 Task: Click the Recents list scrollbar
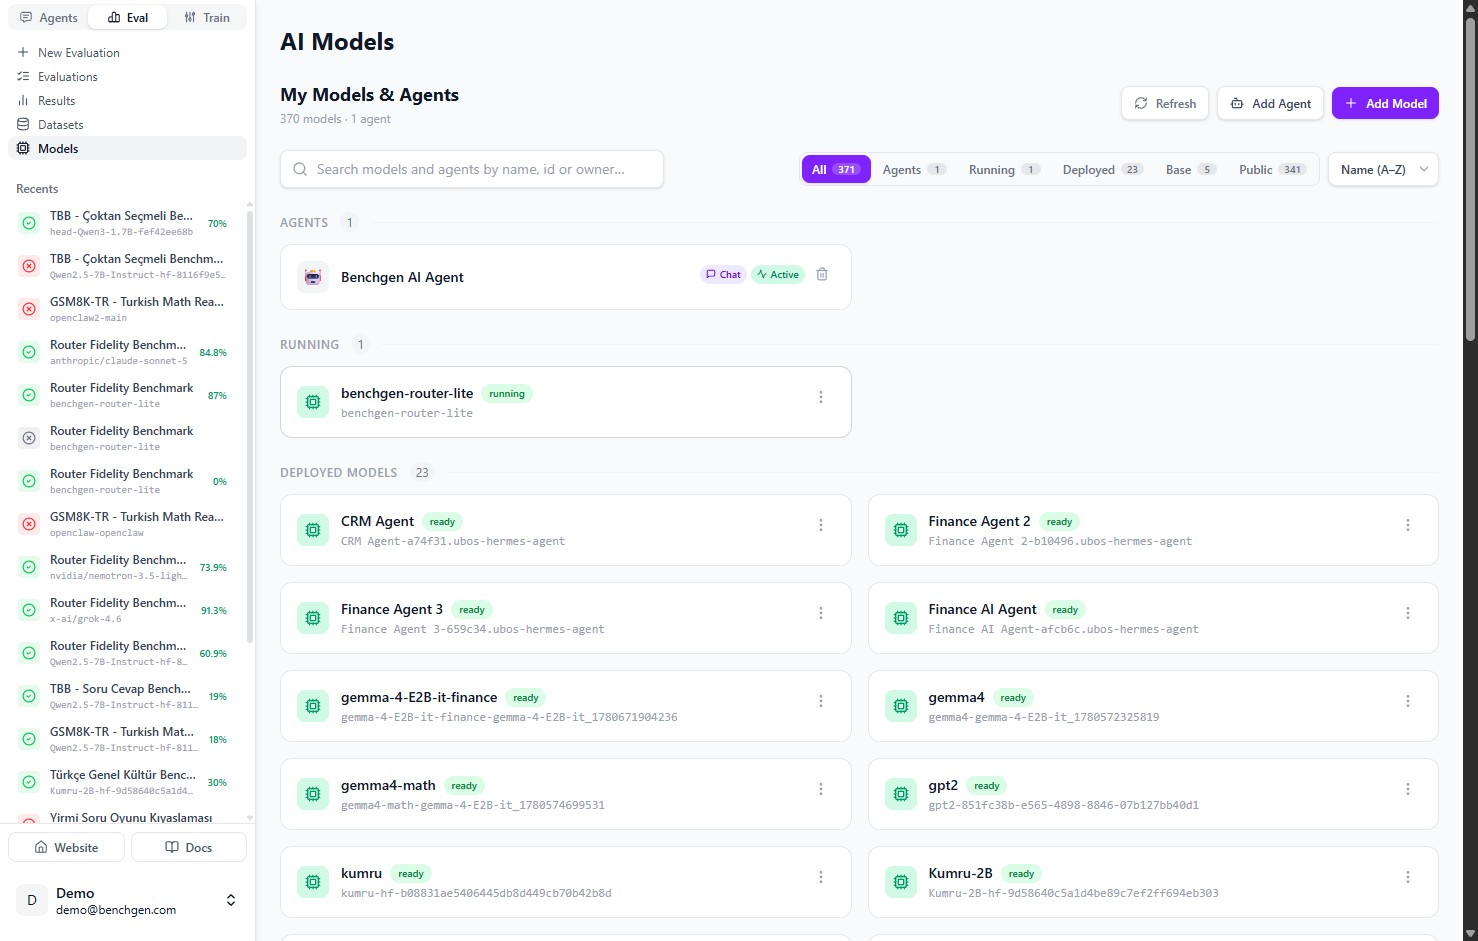click(250, 425)
